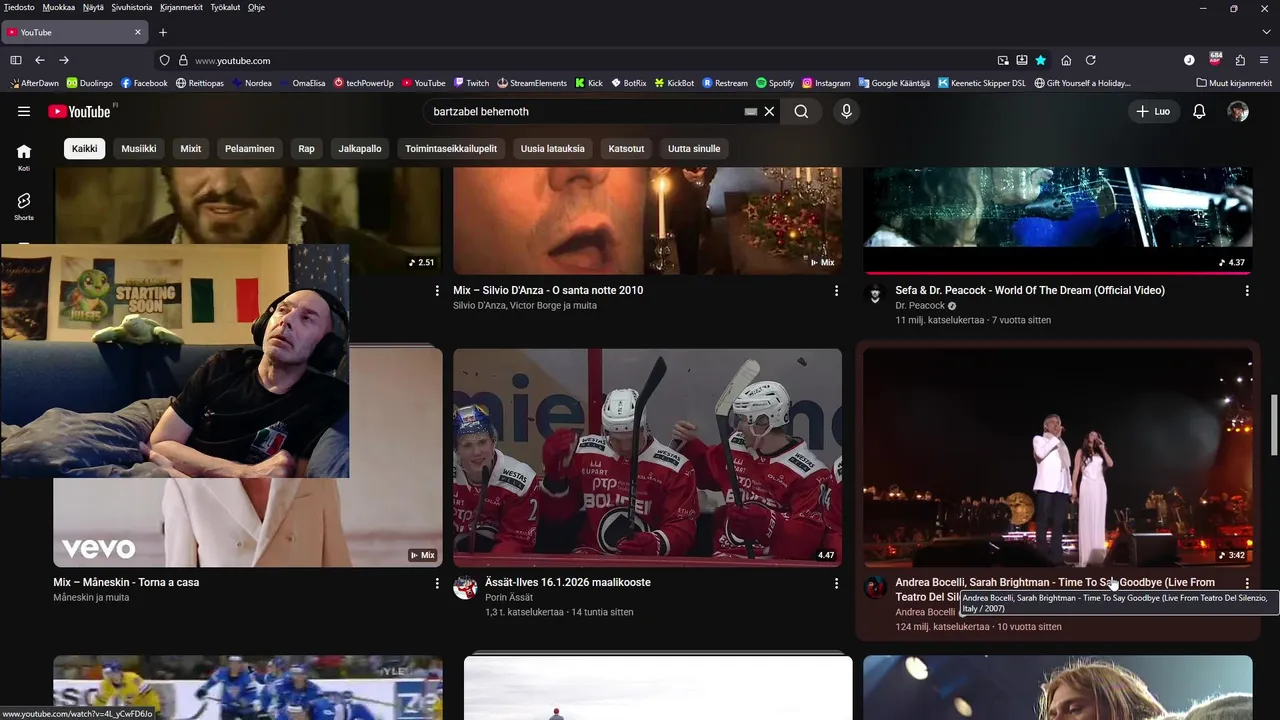Open options for Måneskin Torna a casa mix

pos(436,582)
